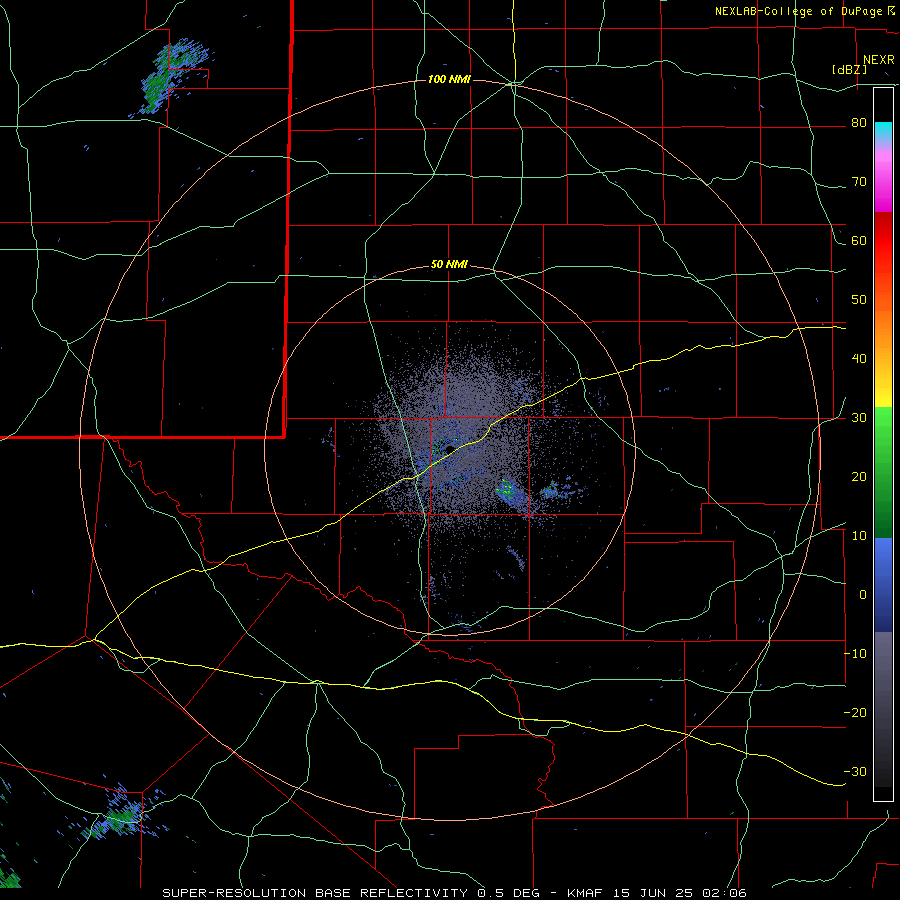Select the 10 value on the dBZ scale
The width and height of the screenshot is (900, 900).
859,536
